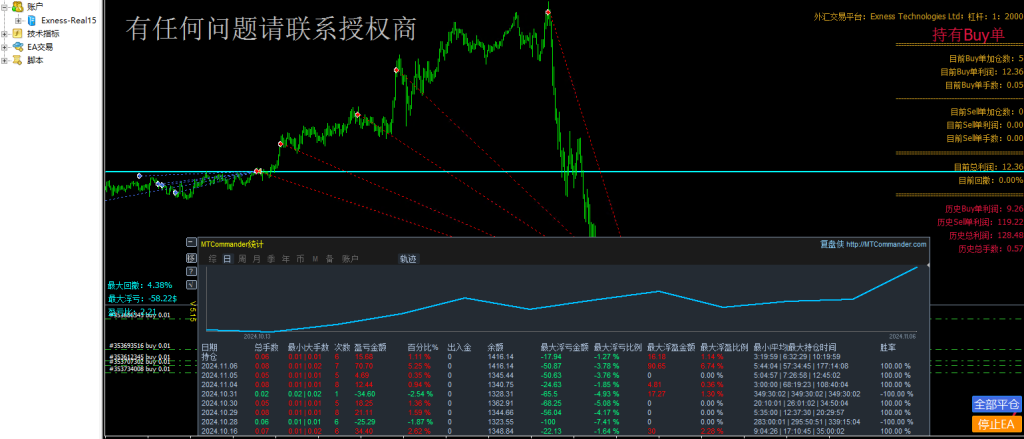The height and width of the screenshot is (439, 1024).
Task: Select the 技术指标 tree label
Action: 43,33
